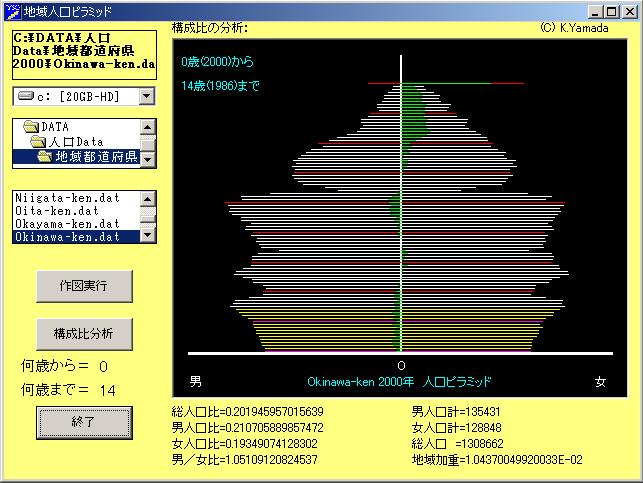Click the folder list scrollbar thumb
Viewport: 643px width, 483px height.
pos(148,144)
